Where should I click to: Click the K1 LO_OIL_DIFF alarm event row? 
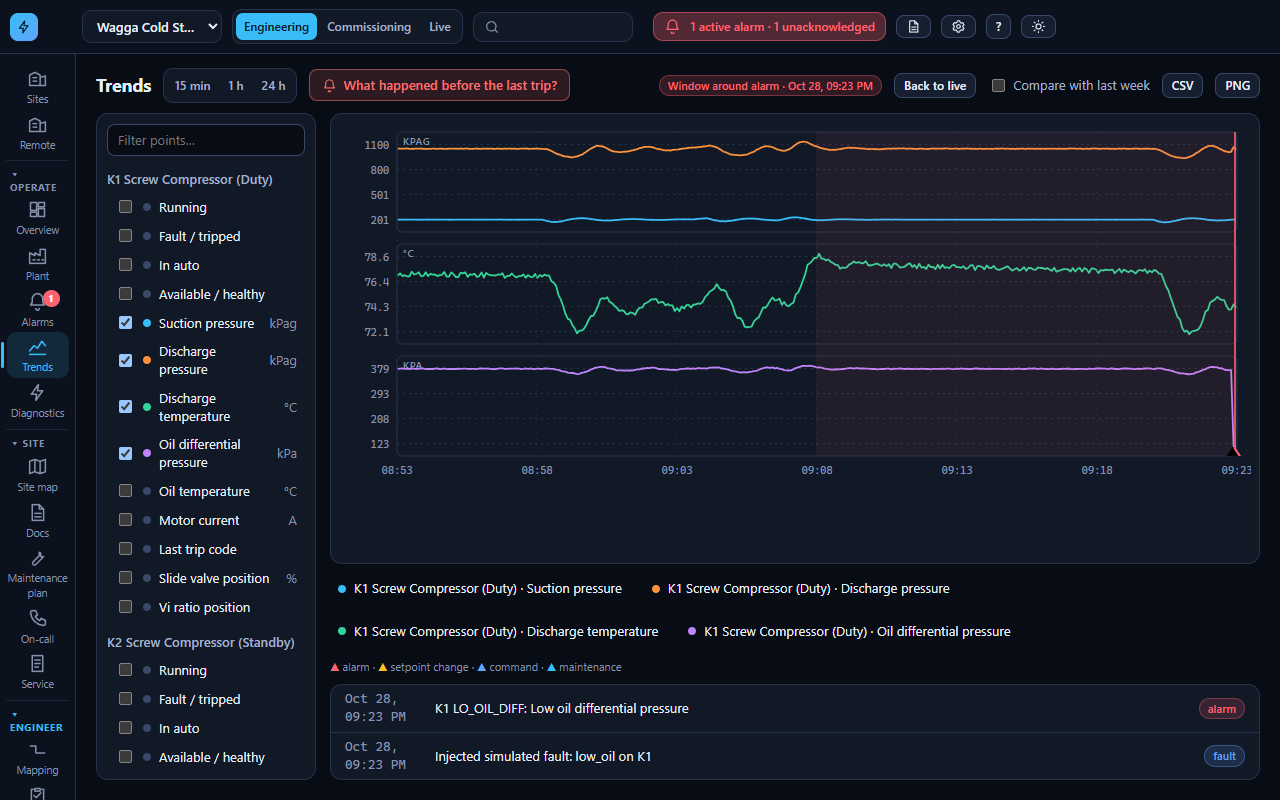(795, 709)
